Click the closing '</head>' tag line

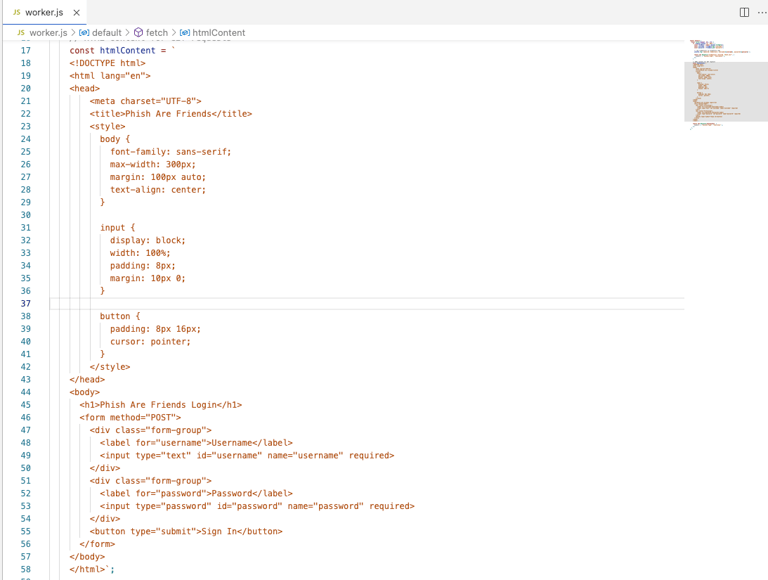[87, 380]
